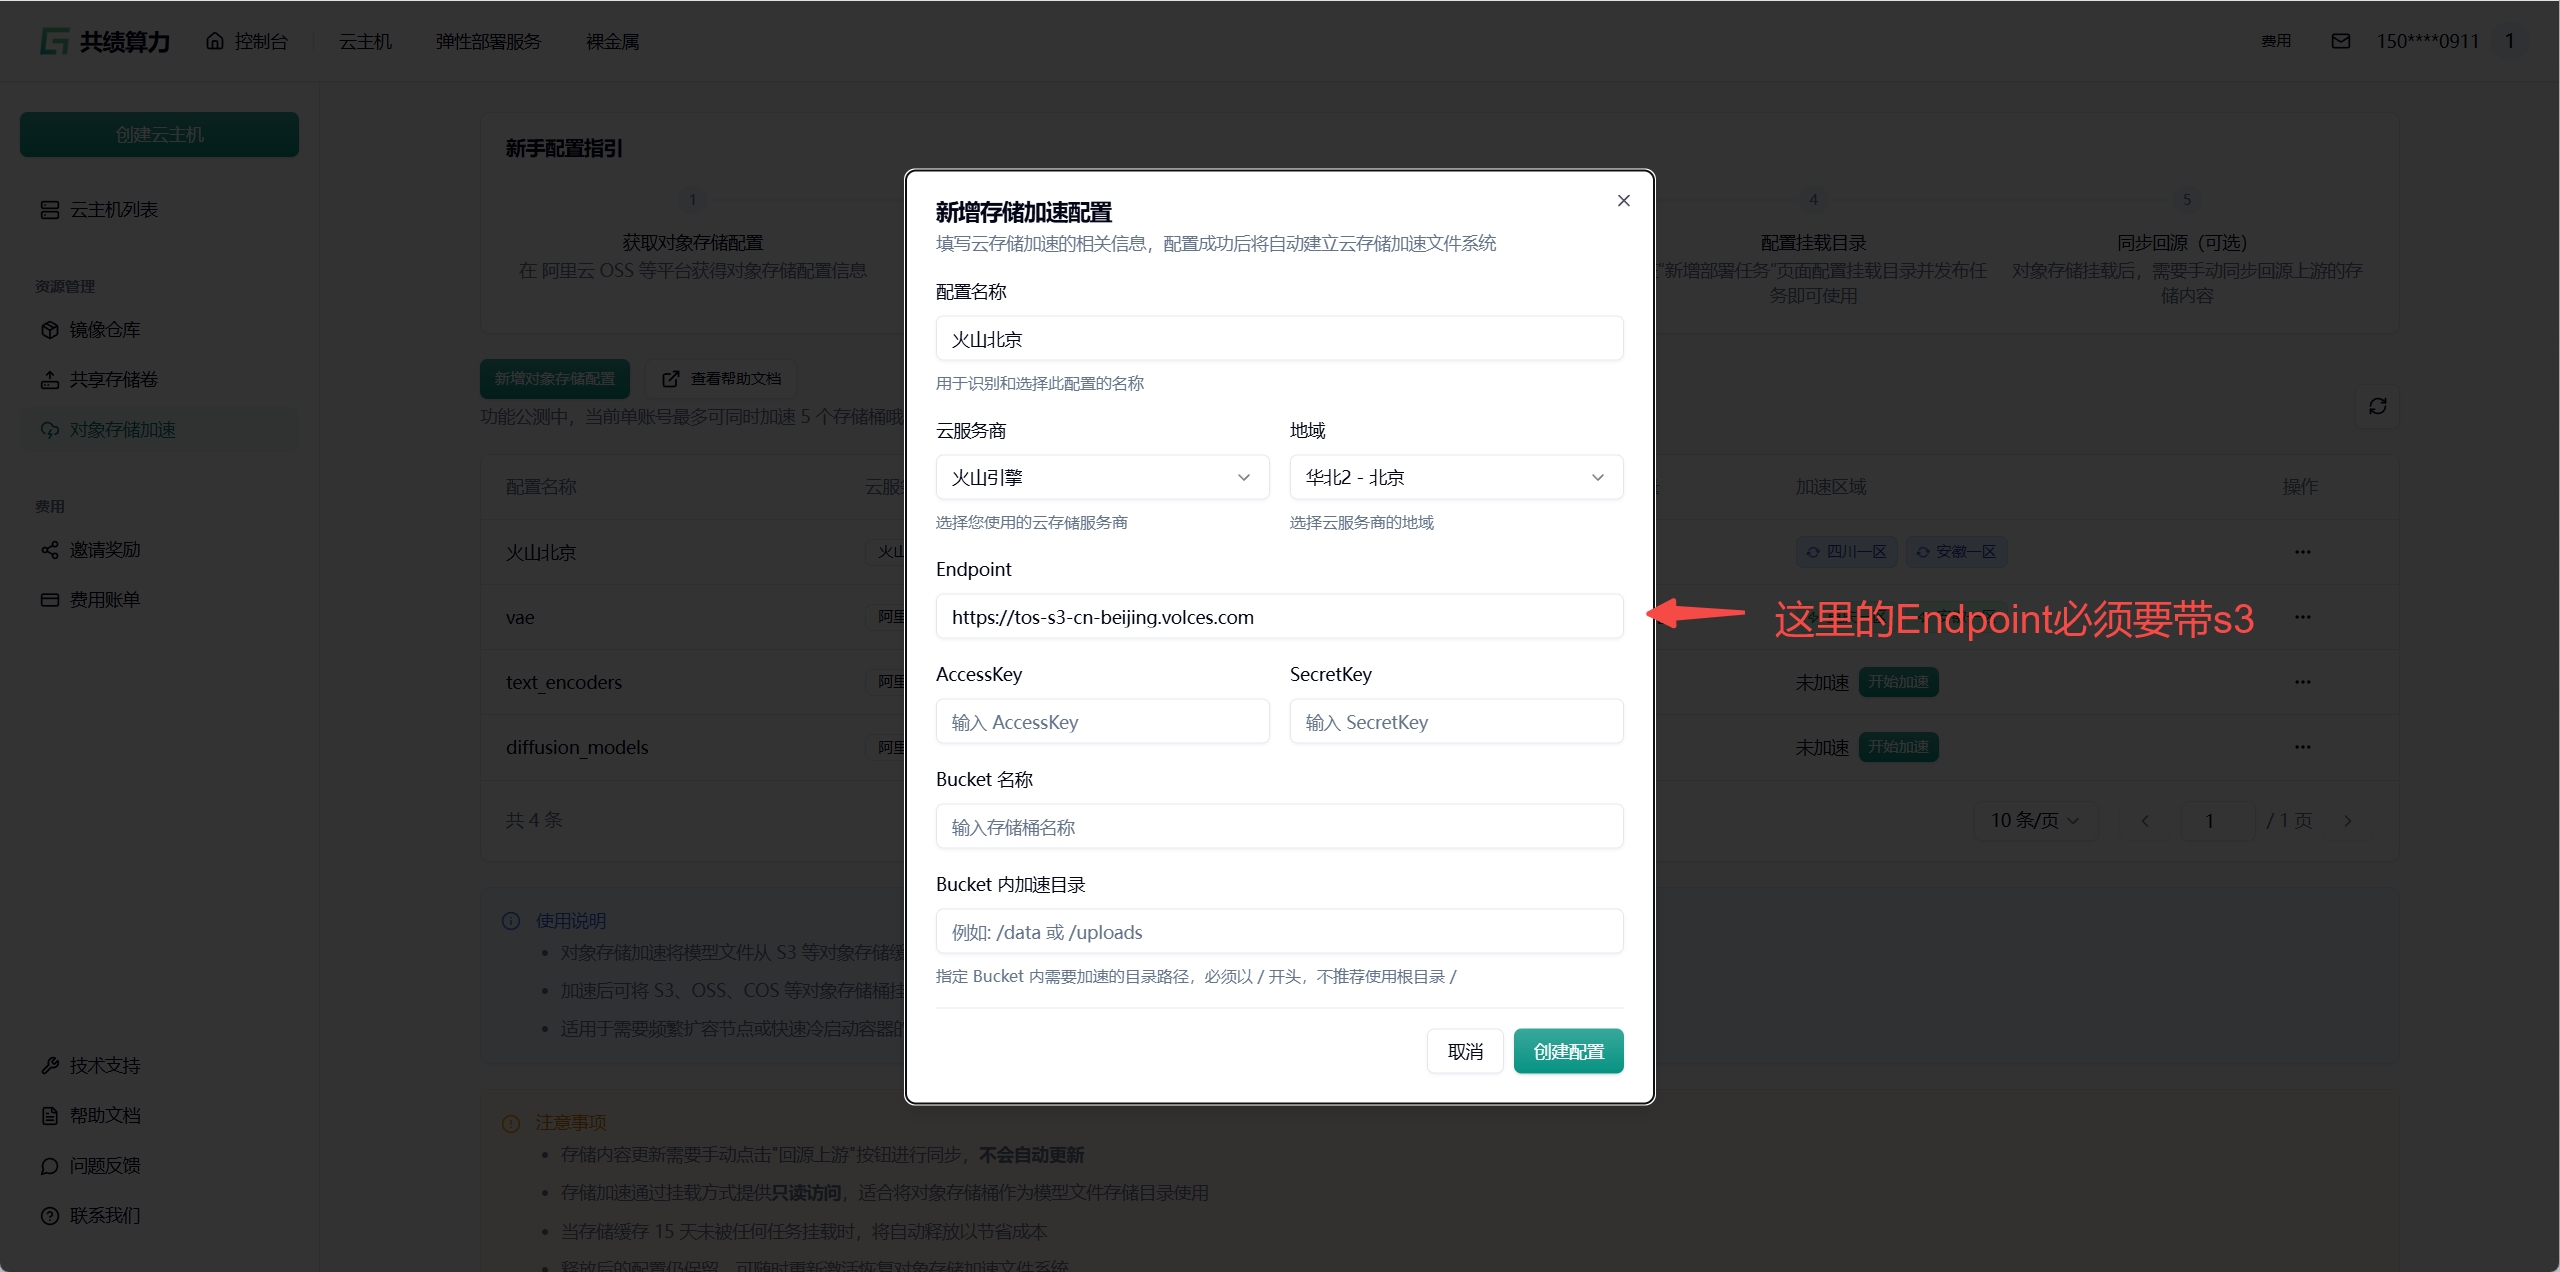Click 取消 to cancel the dialog
The image size is (2560, 1272).
point(1464,1052)
